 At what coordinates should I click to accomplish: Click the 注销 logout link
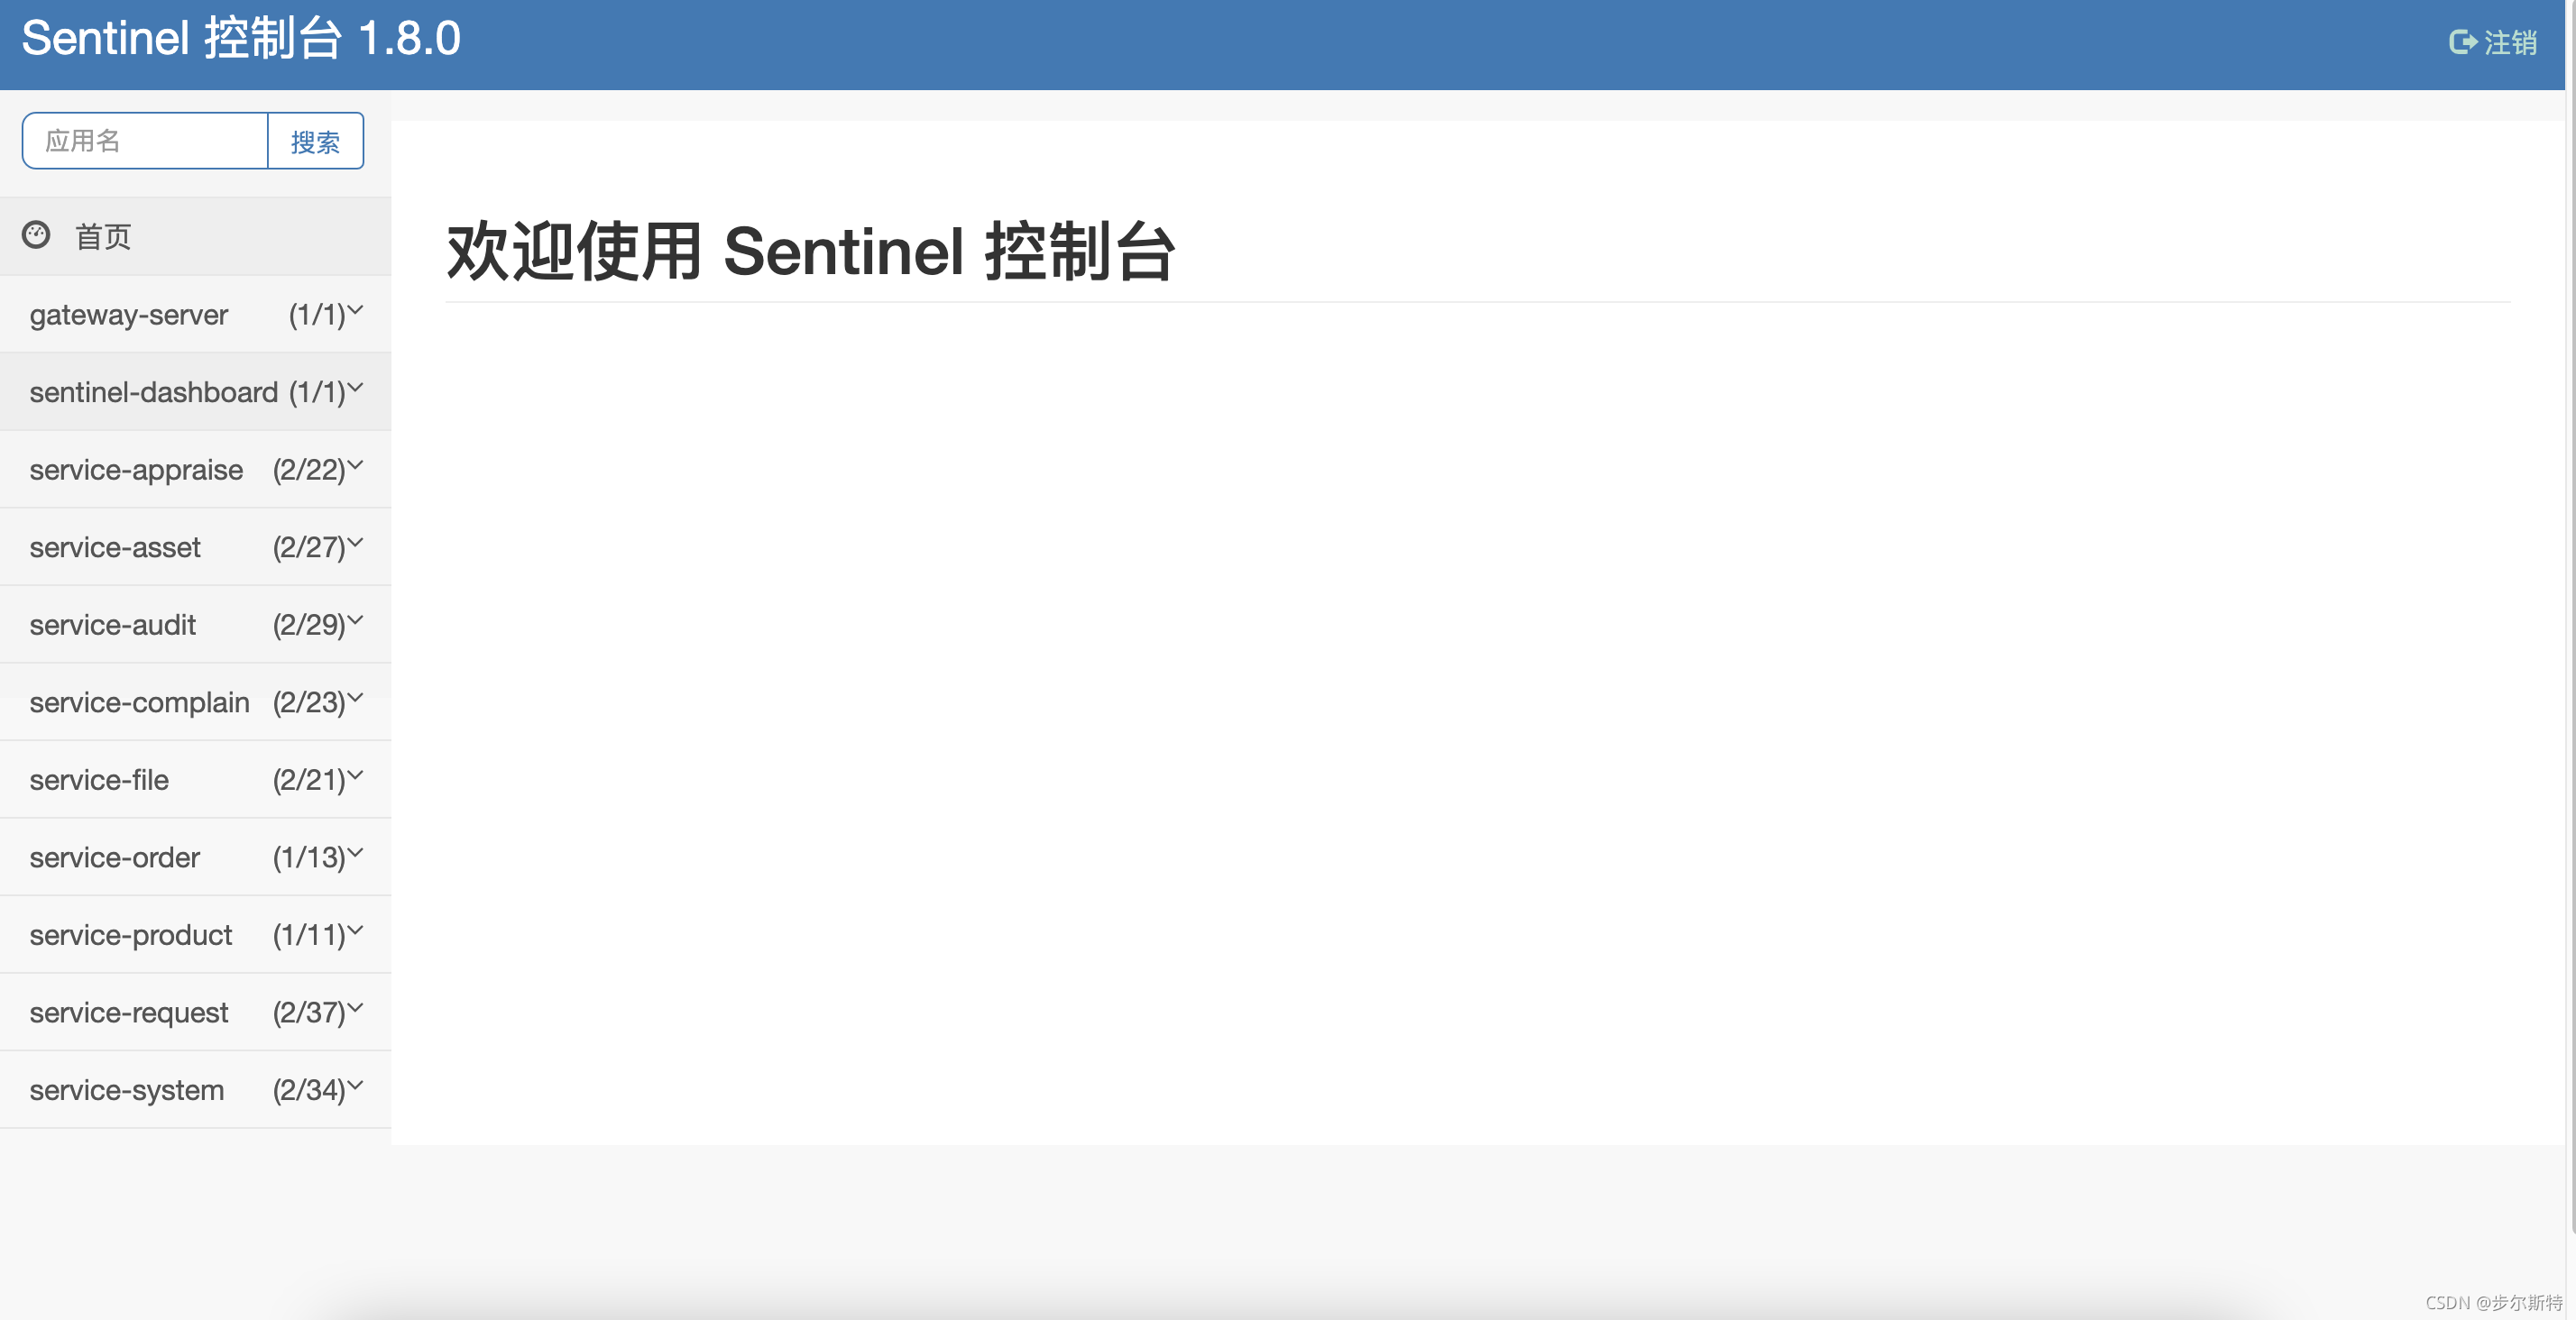[2510, 42]
